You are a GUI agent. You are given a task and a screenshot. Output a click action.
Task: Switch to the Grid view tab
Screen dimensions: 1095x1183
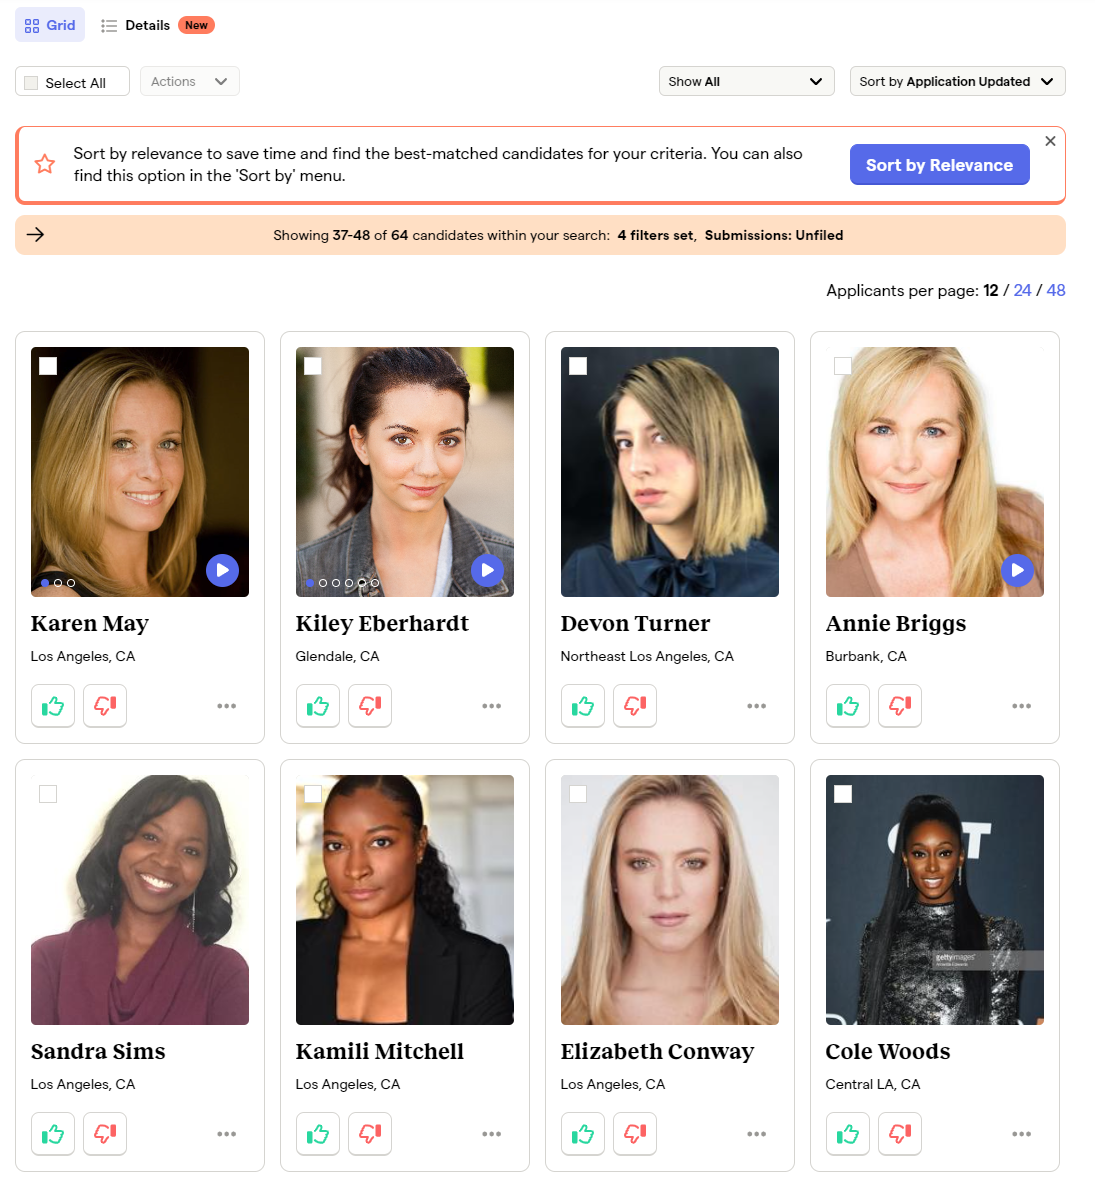point(50,25)
